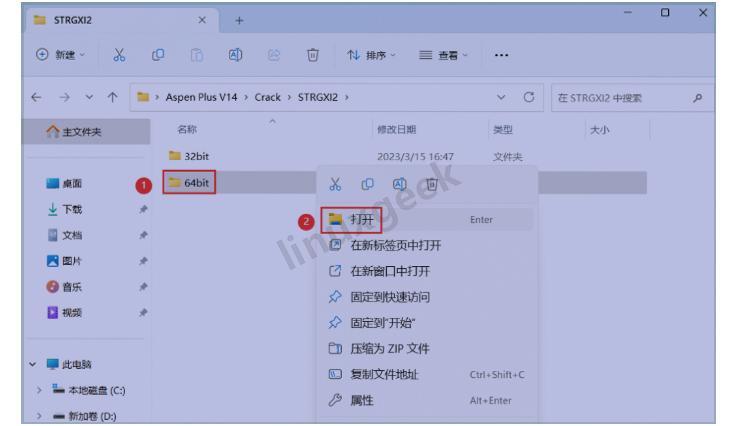Click the Cut icon in the toolbar
The width and height of the screenshot is (737, 426).
[119, 55]
